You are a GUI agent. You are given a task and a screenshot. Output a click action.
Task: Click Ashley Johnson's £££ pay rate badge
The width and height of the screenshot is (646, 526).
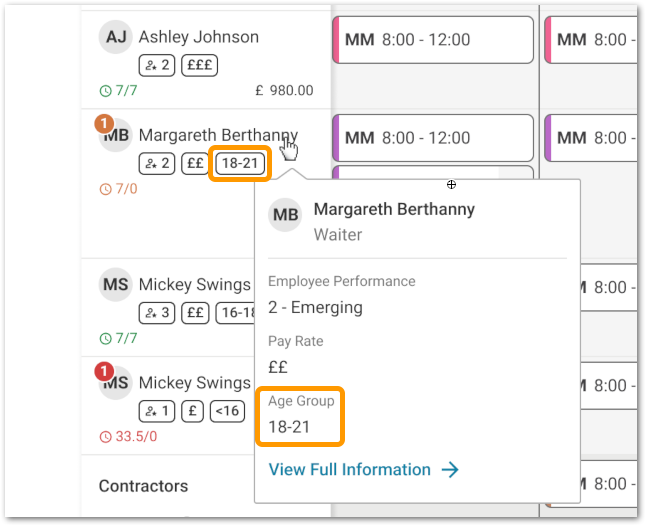200,65
